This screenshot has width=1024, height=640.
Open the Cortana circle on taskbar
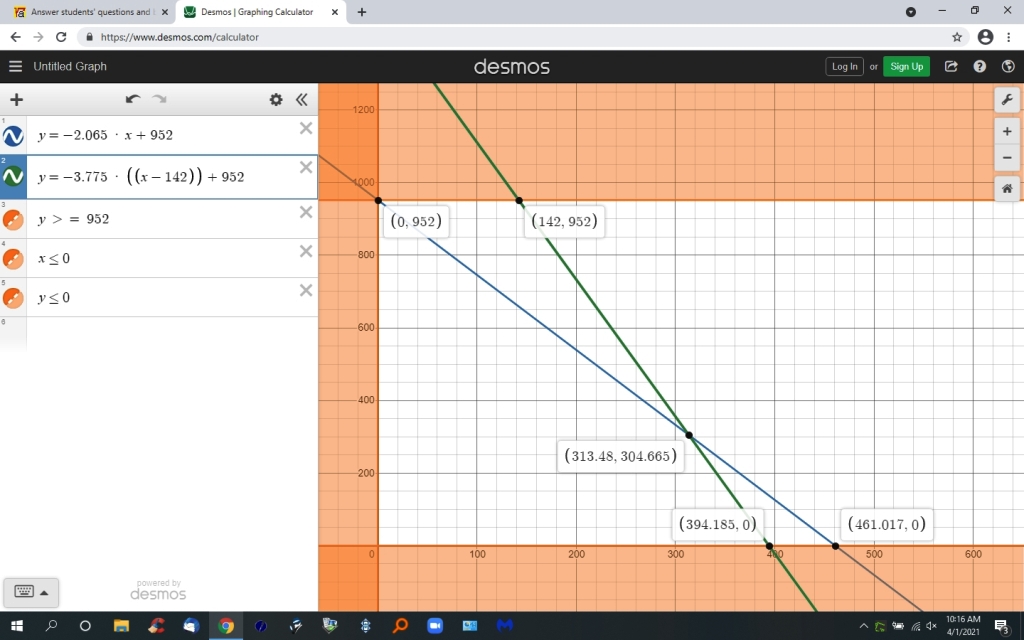pyautogui.click(x=85, y=626)
